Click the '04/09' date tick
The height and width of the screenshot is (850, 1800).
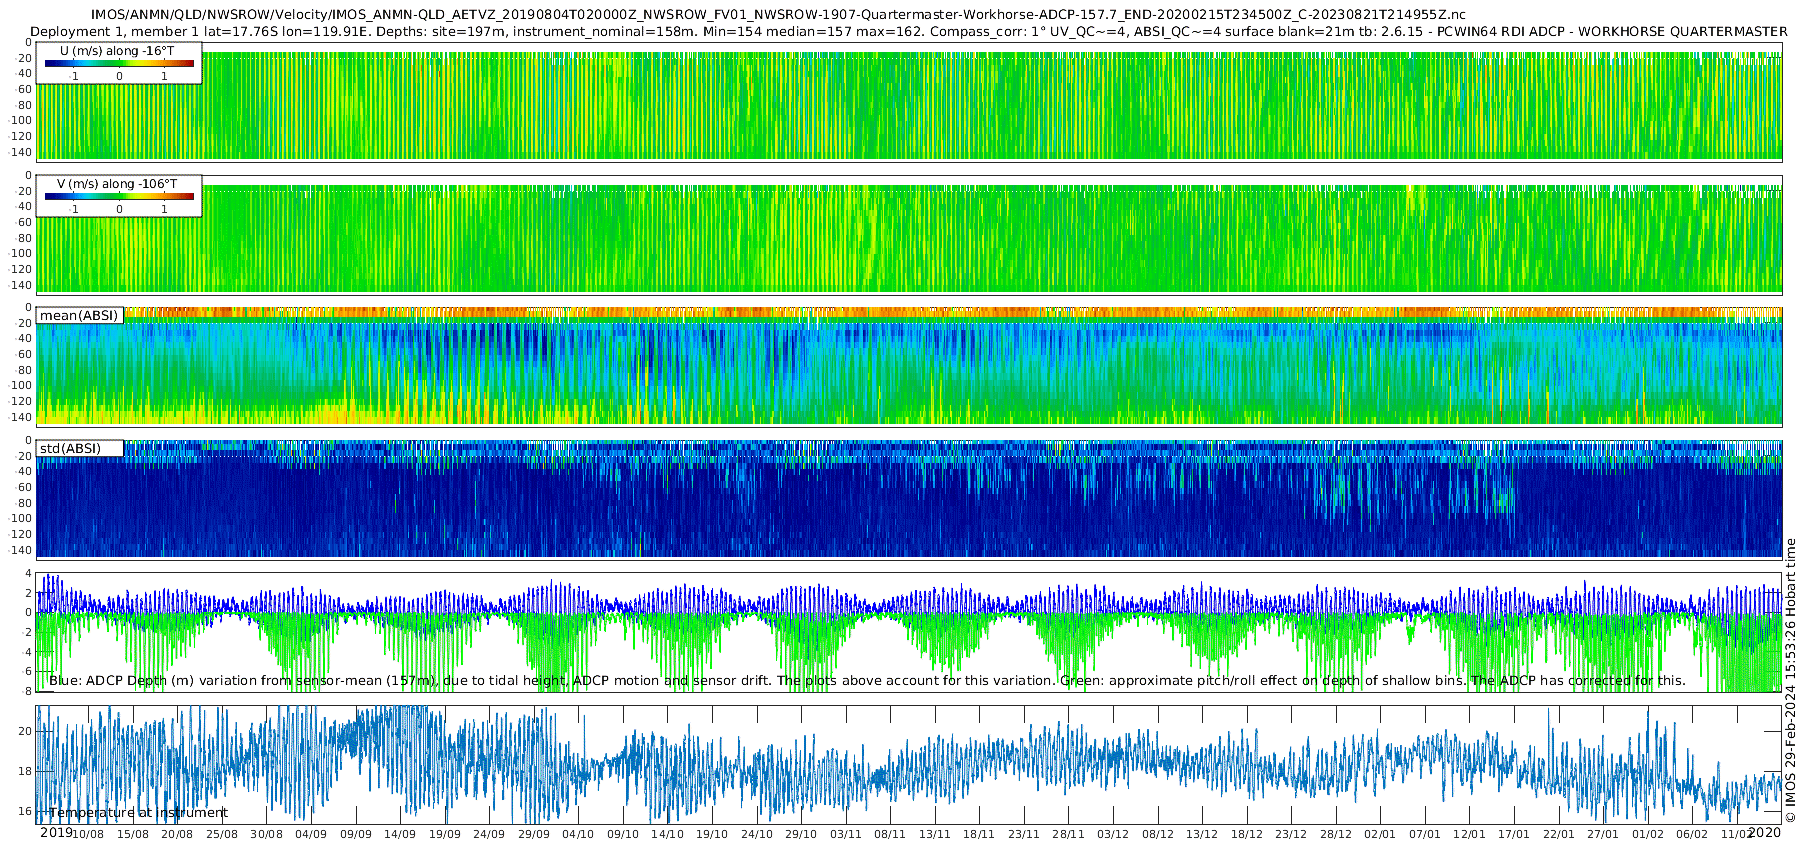tap(311, 834)
